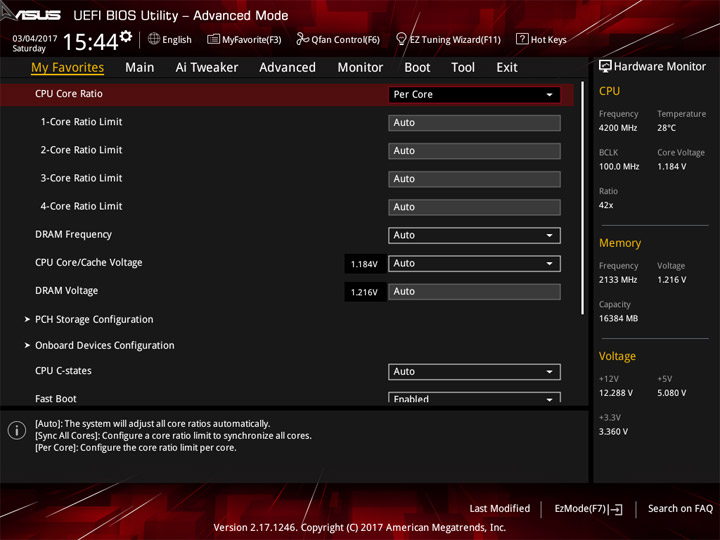The width and height of the screenshot is (720, 540).
Task: Switch to the Tool tab
Action: 463,68
